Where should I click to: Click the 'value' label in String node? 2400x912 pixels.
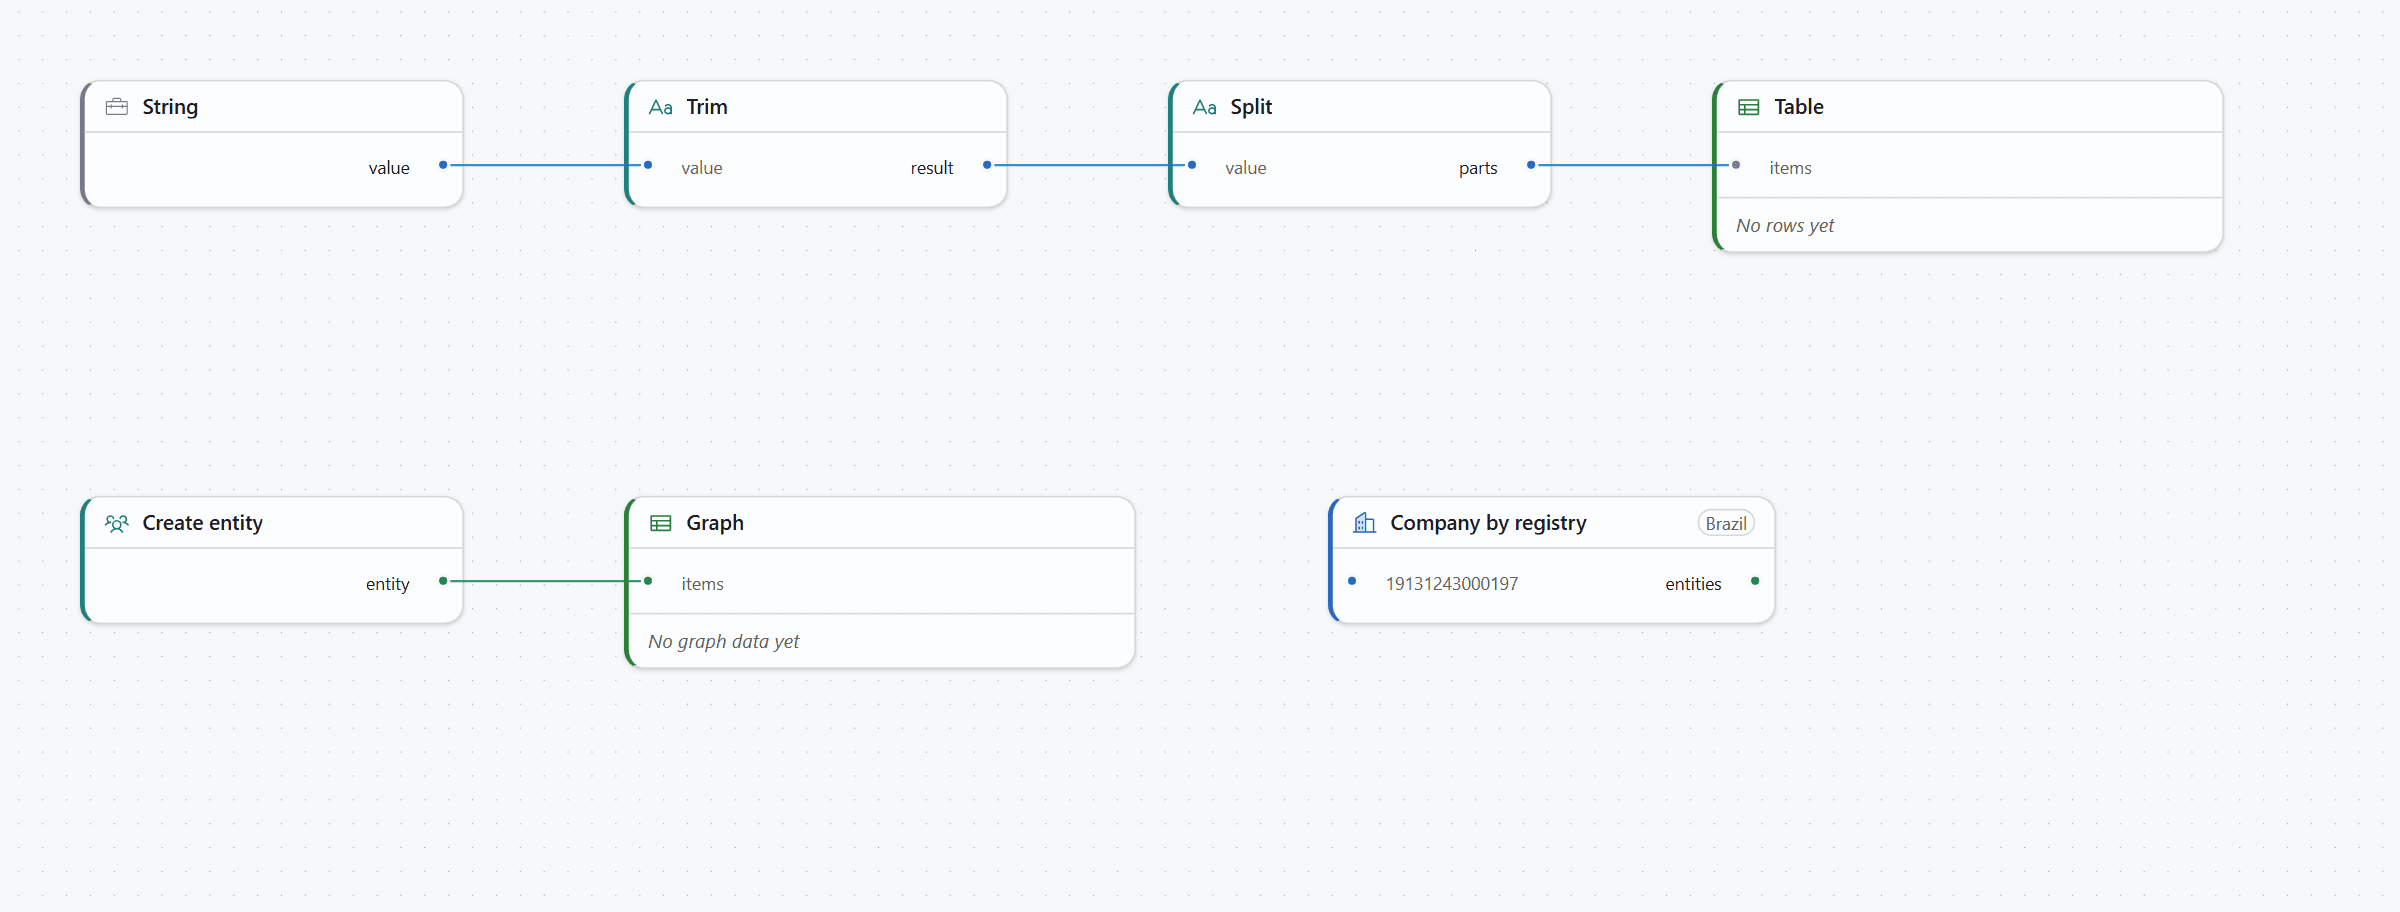click(x=389, y=168)
